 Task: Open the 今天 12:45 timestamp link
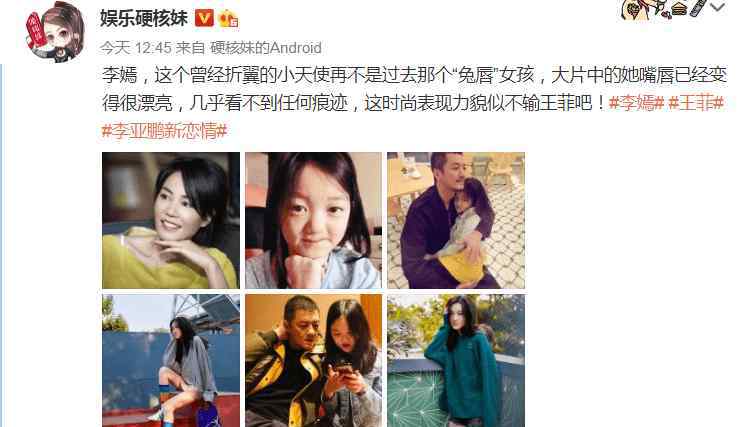(x=136, y=48)
